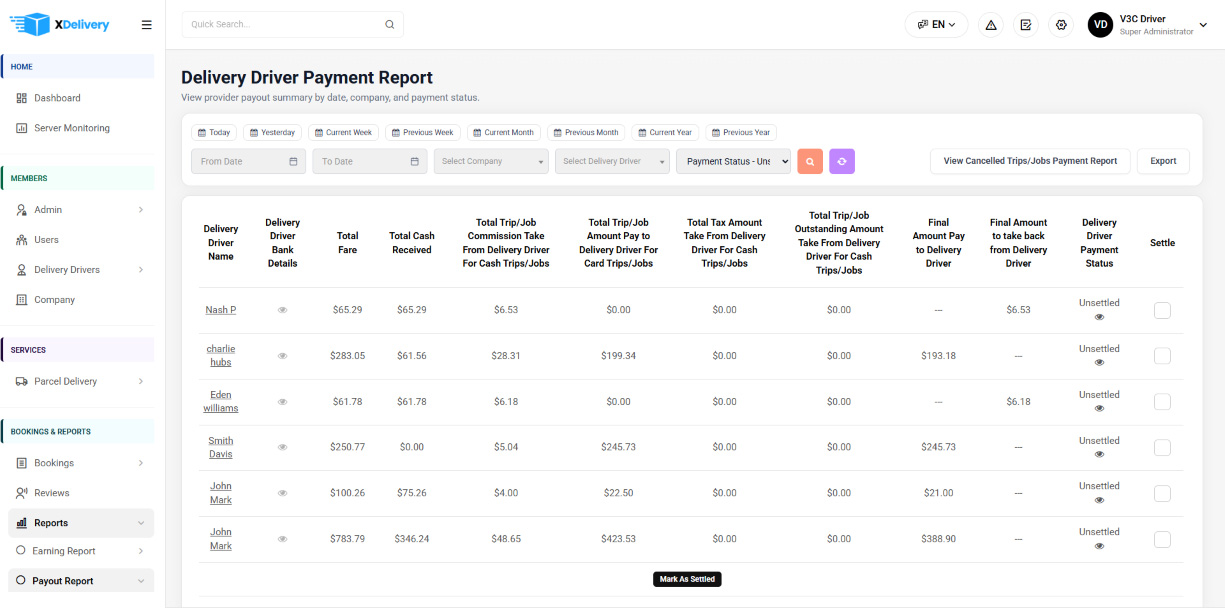Click calendar icon in To Date field
1225x608 pixels.
pyautogui.click(x=415, y=161)
